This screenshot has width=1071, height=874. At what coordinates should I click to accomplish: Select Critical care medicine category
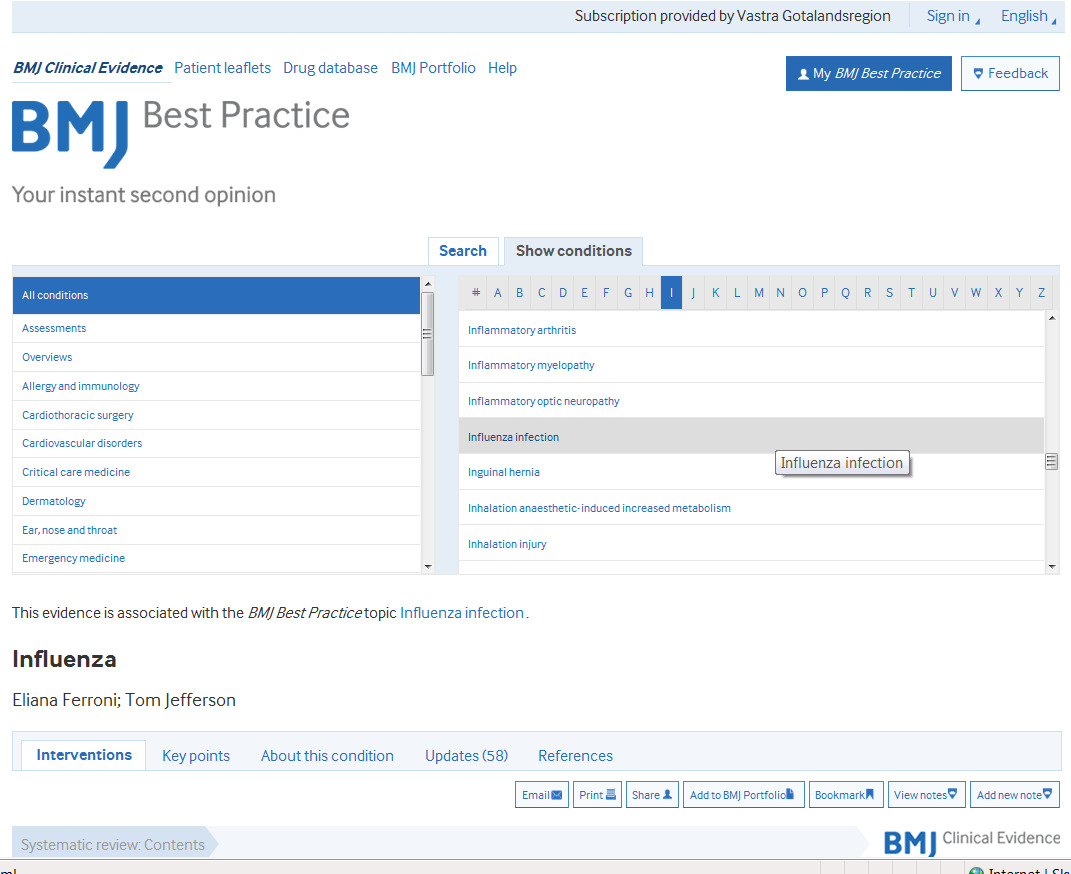pyautogui.click(x=217, y=473)
